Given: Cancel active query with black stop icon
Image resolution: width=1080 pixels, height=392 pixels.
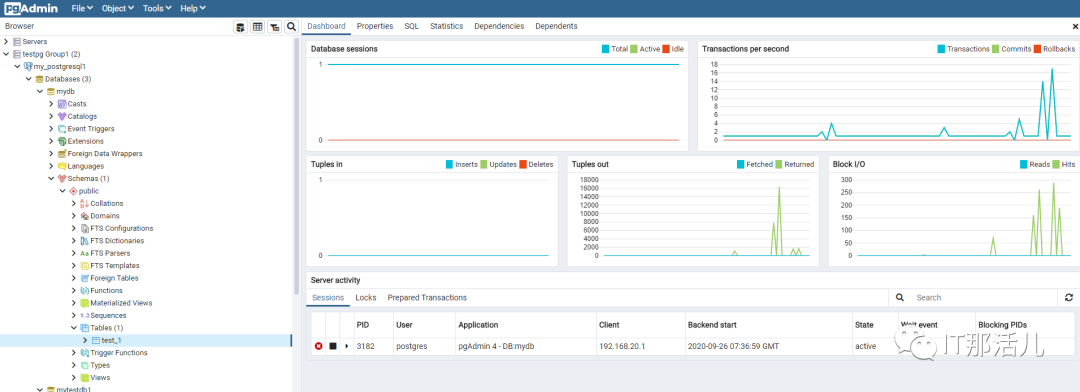Looking at the screenshot, I should (x=333, y=346).
